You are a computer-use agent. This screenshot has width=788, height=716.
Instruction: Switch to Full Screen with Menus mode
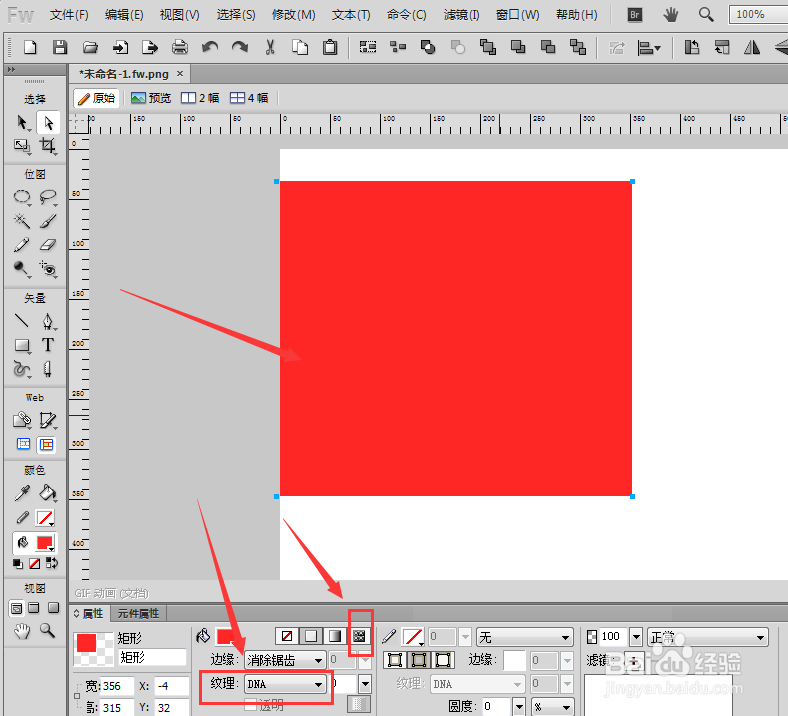click(x=34, y=608)
